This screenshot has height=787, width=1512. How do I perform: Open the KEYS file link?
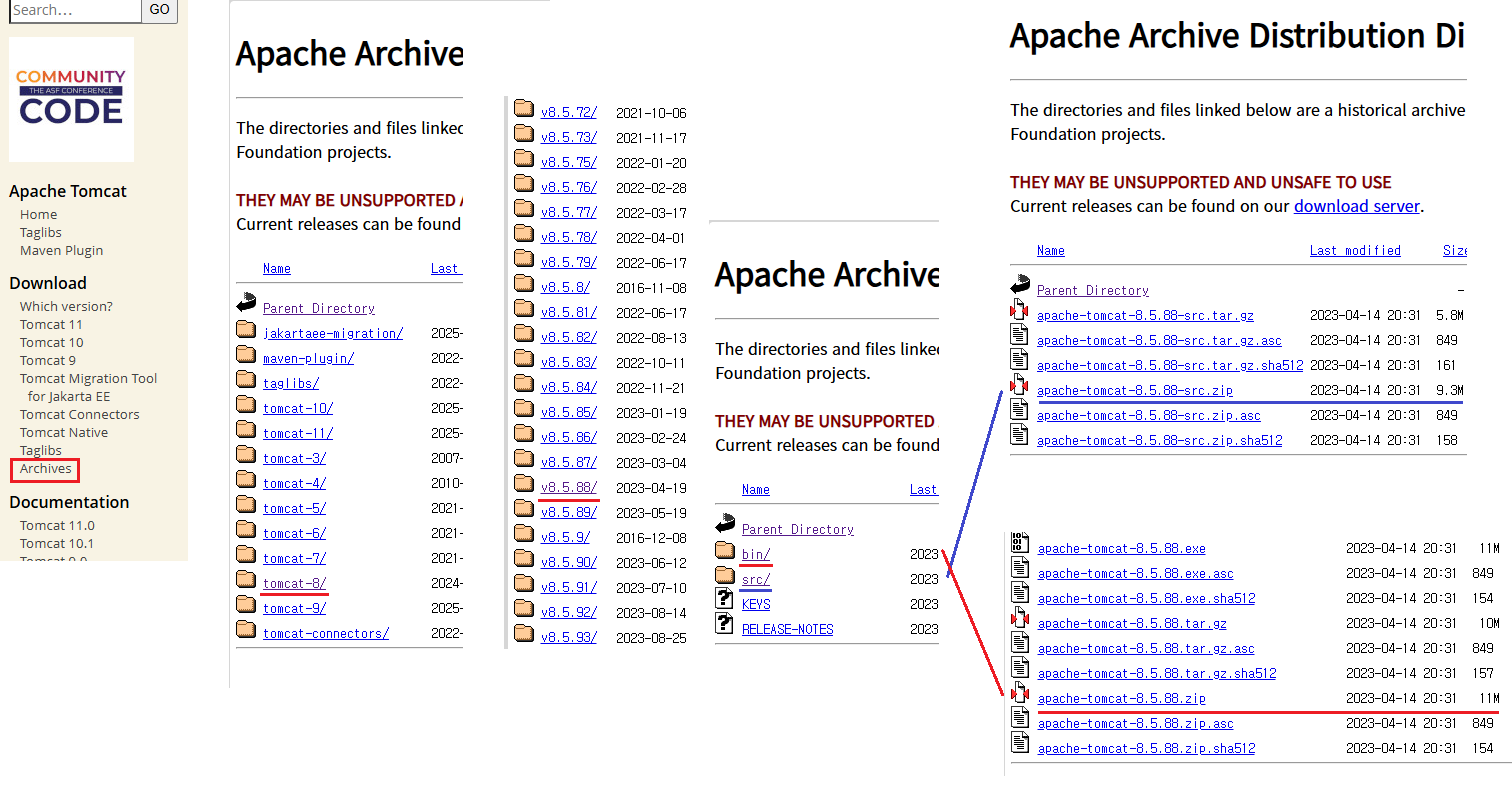click(756, 605)
